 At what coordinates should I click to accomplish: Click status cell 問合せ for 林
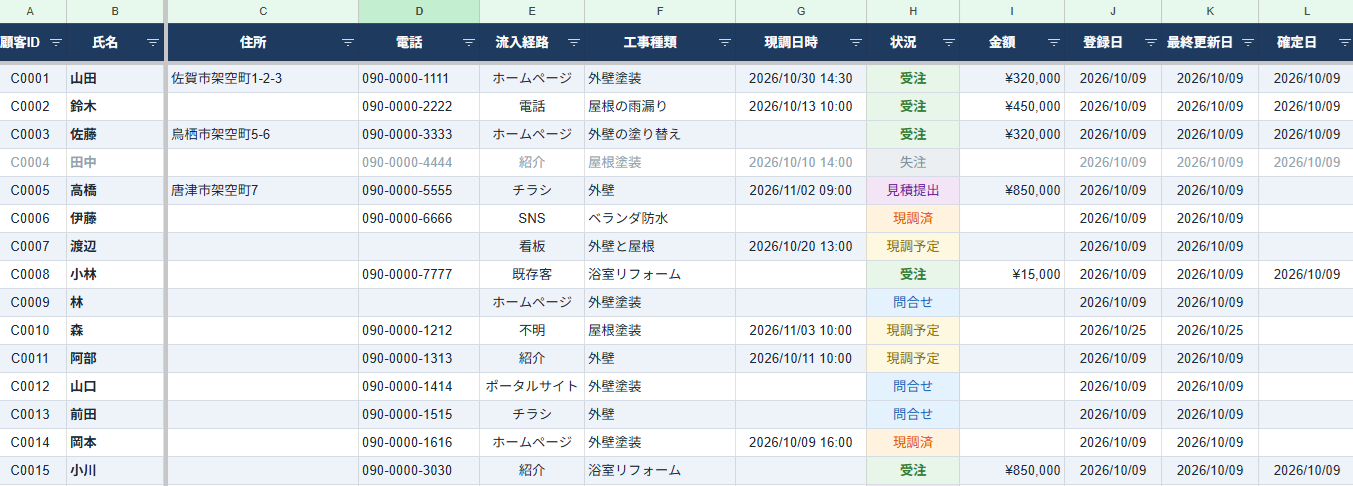tap(913, 302)
